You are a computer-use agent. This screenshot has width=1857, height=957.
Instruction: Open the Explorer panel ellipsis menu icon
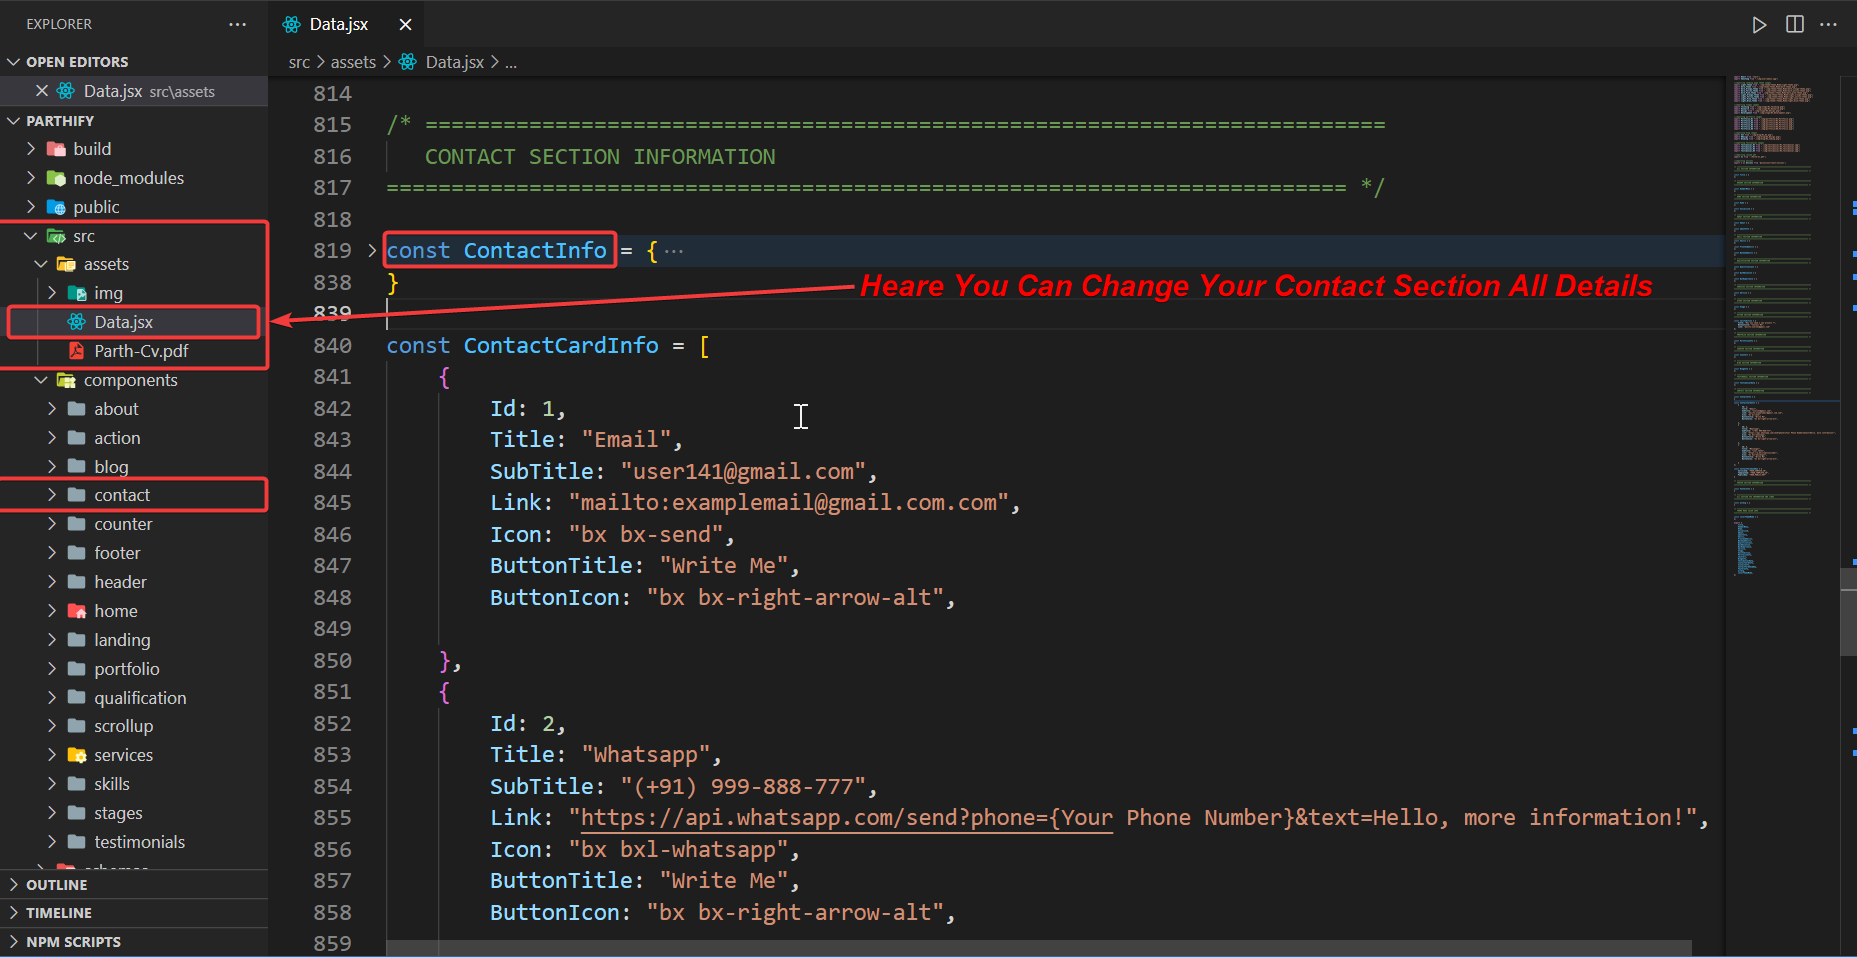(237, 23)
